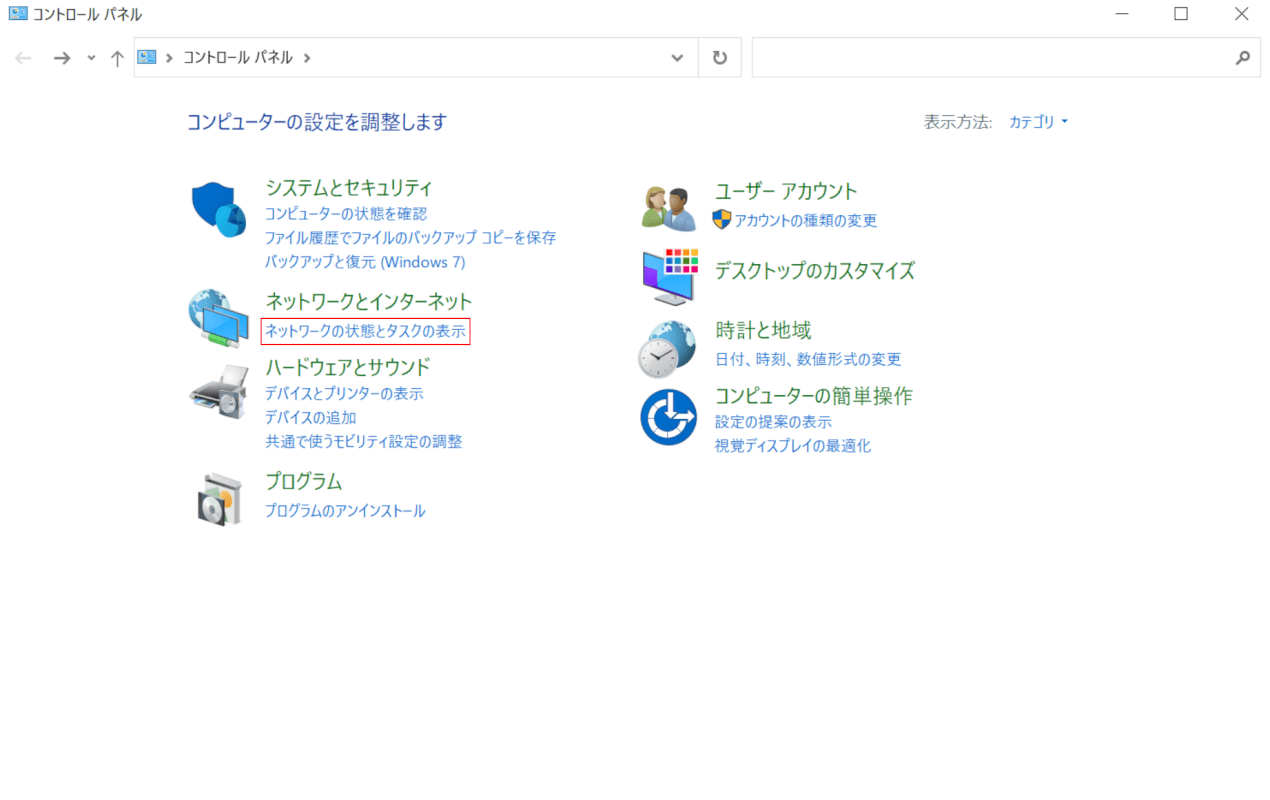Open プログラムのアンインストール link

click(345, 511)
